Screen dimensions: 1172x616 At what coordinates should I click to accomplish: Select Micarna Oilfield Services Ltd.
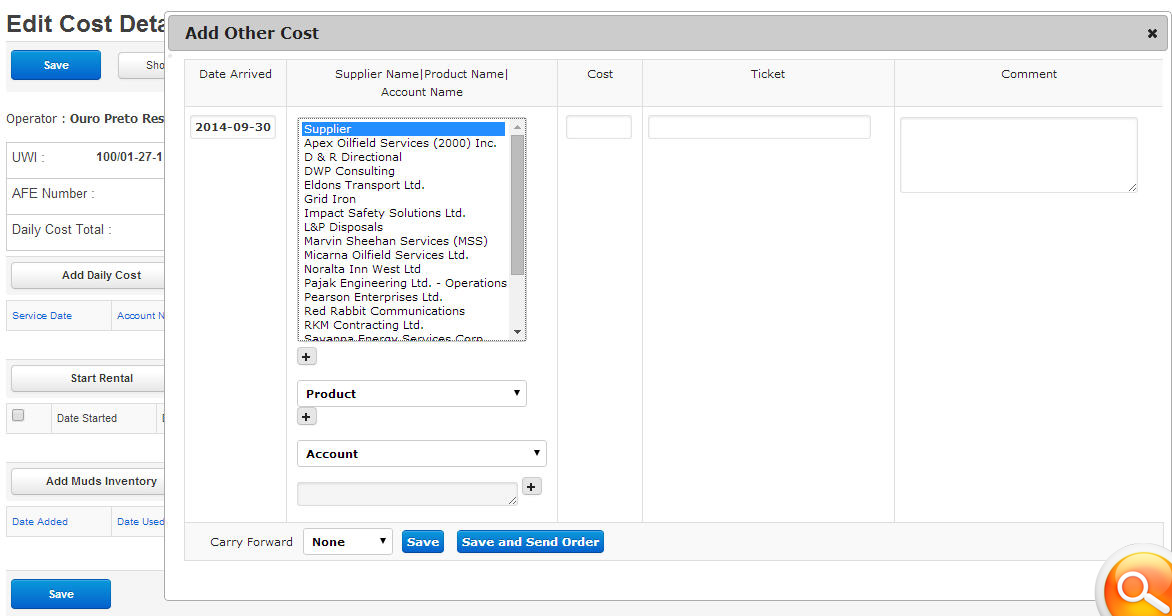(x=386, y=255)
